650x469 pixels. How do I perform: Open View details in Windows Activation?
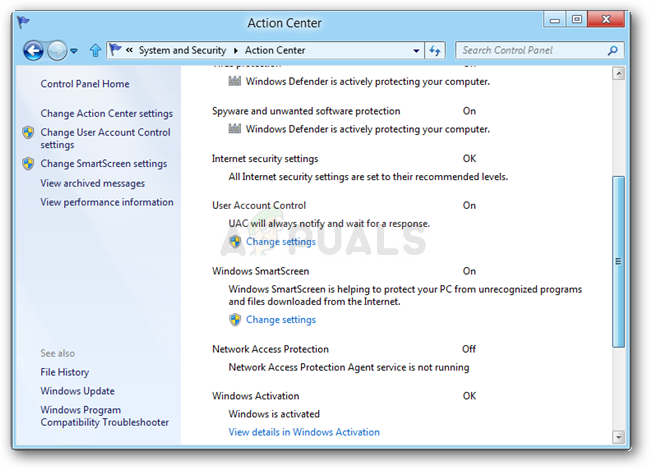(x=304, y=432)
